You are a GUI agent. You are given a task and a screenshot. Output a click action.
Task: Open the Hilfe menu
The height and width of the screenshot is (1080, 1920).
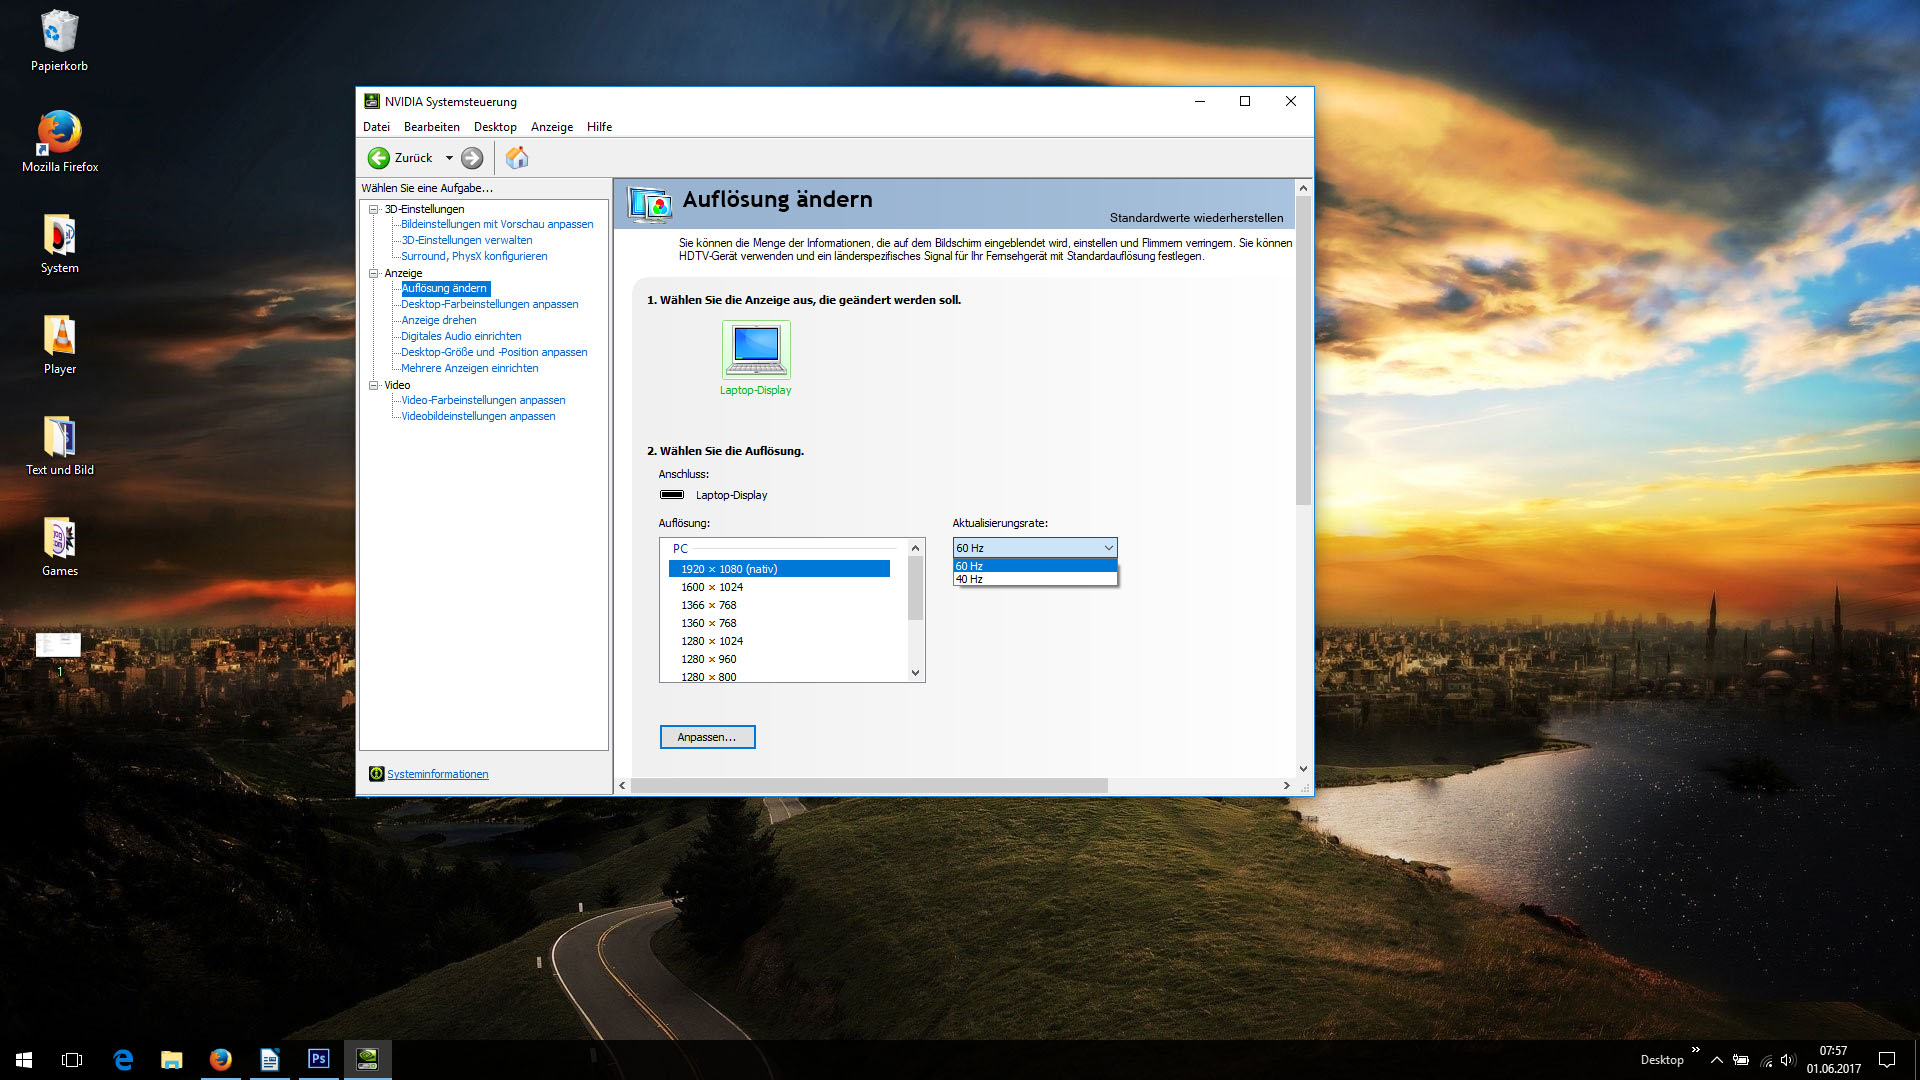[x=599, y=127]
